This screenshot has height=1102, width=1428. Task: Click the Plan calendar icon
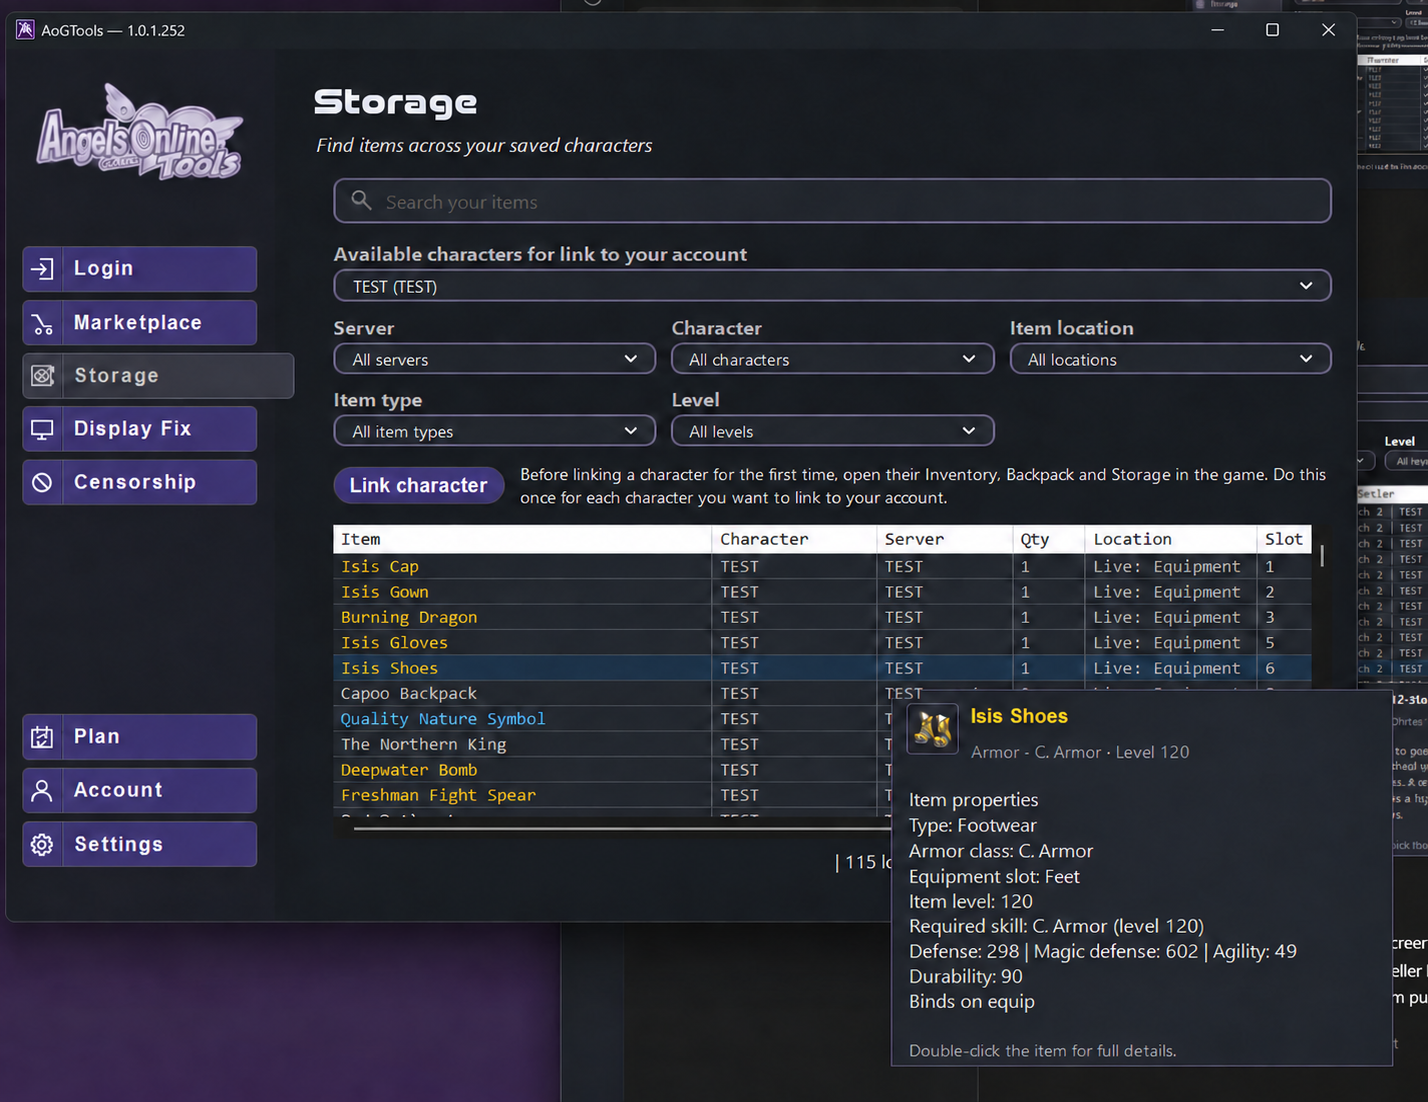(42, 737)
